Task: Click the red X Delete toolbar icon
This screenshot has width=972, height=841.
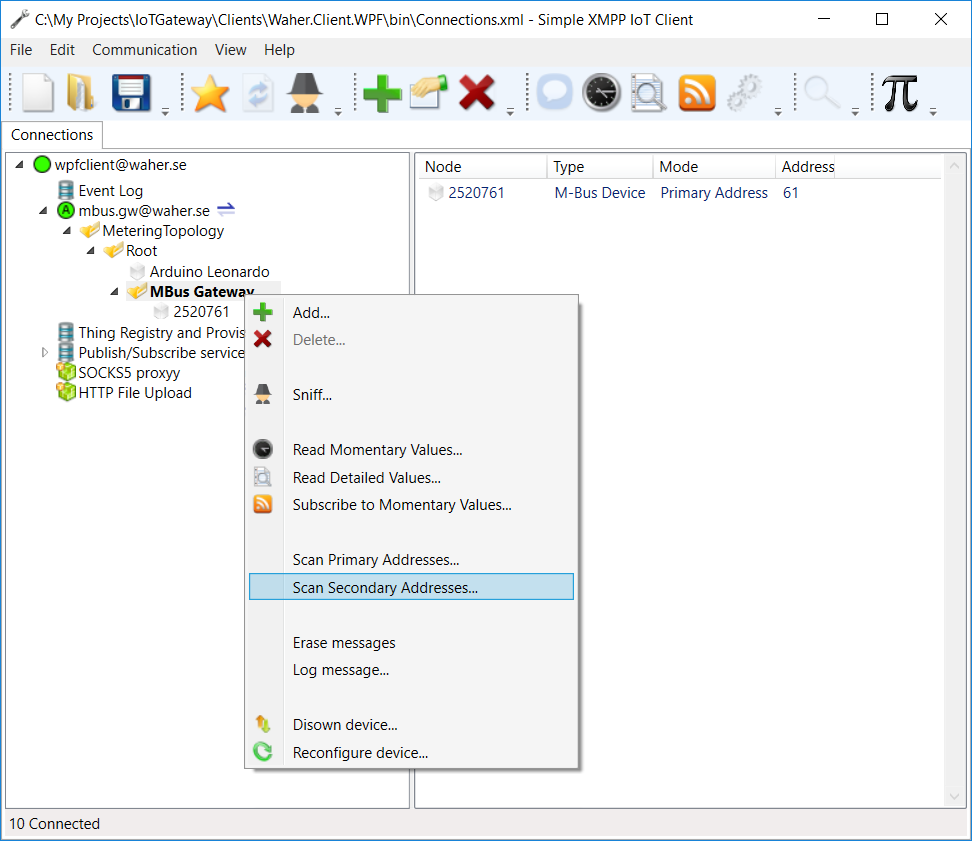Action: click(x=477, y=93)
